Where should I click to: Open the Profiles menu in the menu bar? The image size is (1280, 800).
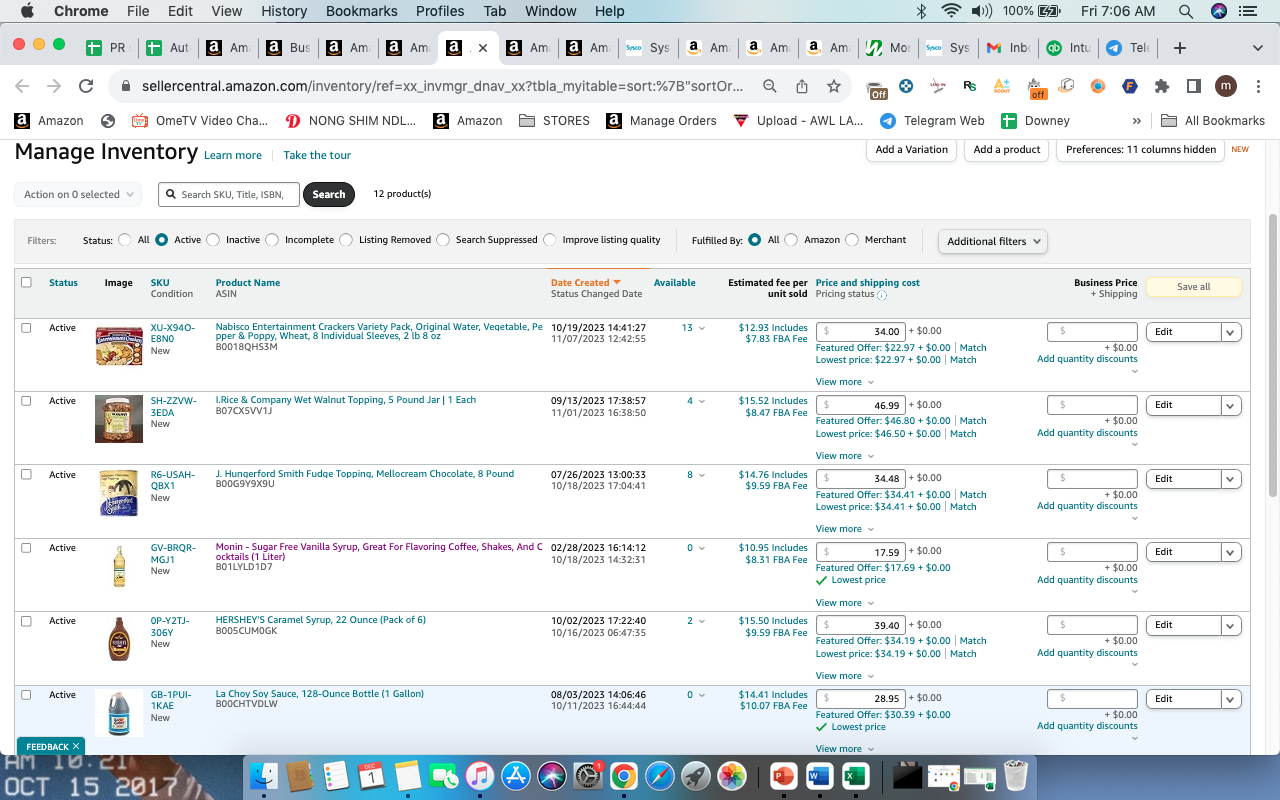point(440,11)
